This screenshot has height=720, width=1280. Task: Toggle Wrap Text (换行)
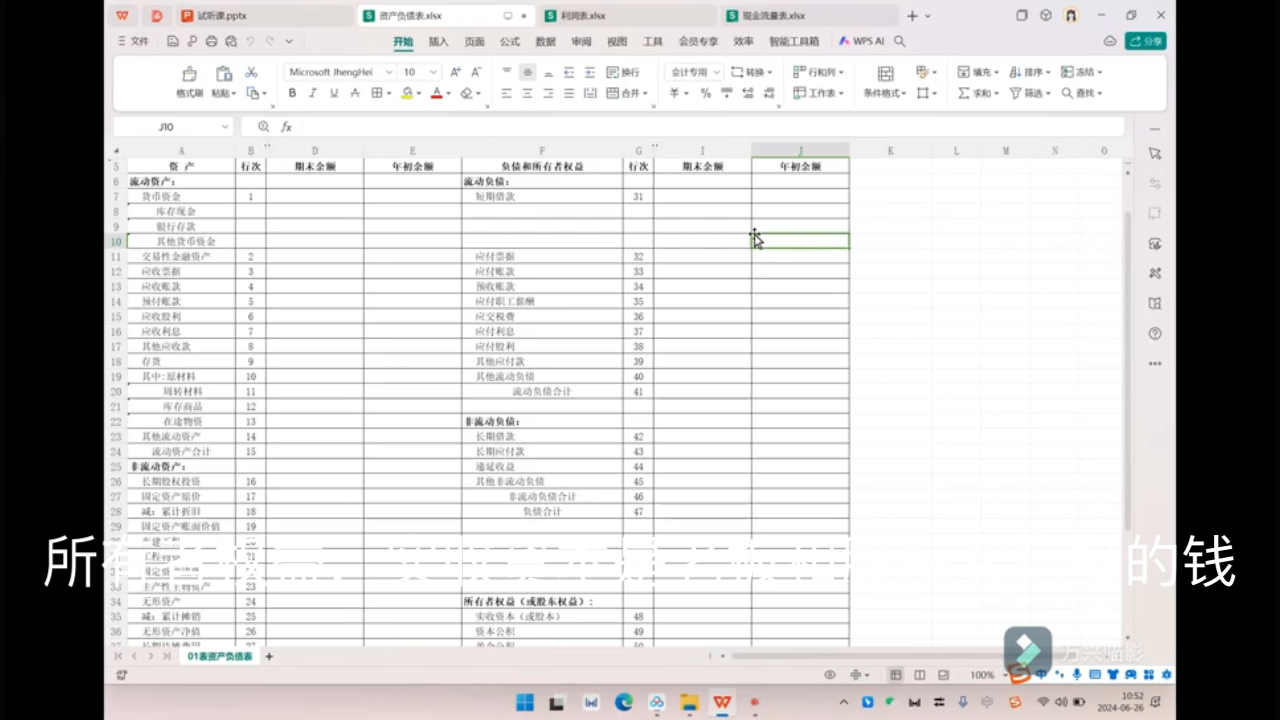623,72
